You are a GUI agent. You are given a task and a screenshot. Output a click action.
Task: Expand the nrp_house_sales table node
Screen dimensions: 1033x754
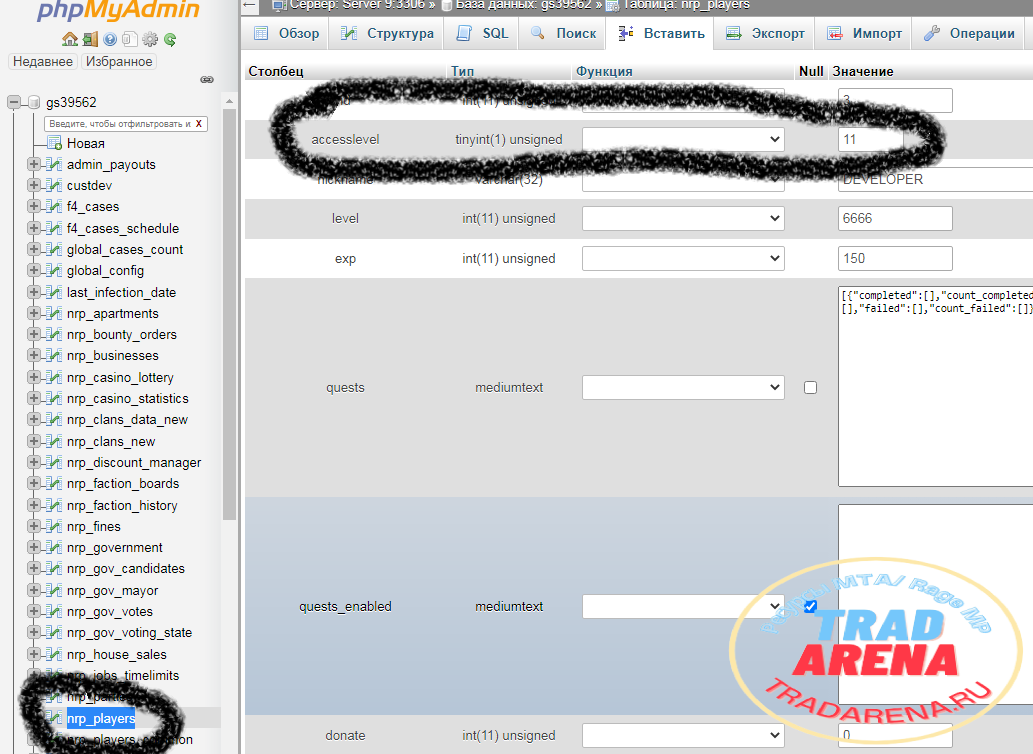34,655
